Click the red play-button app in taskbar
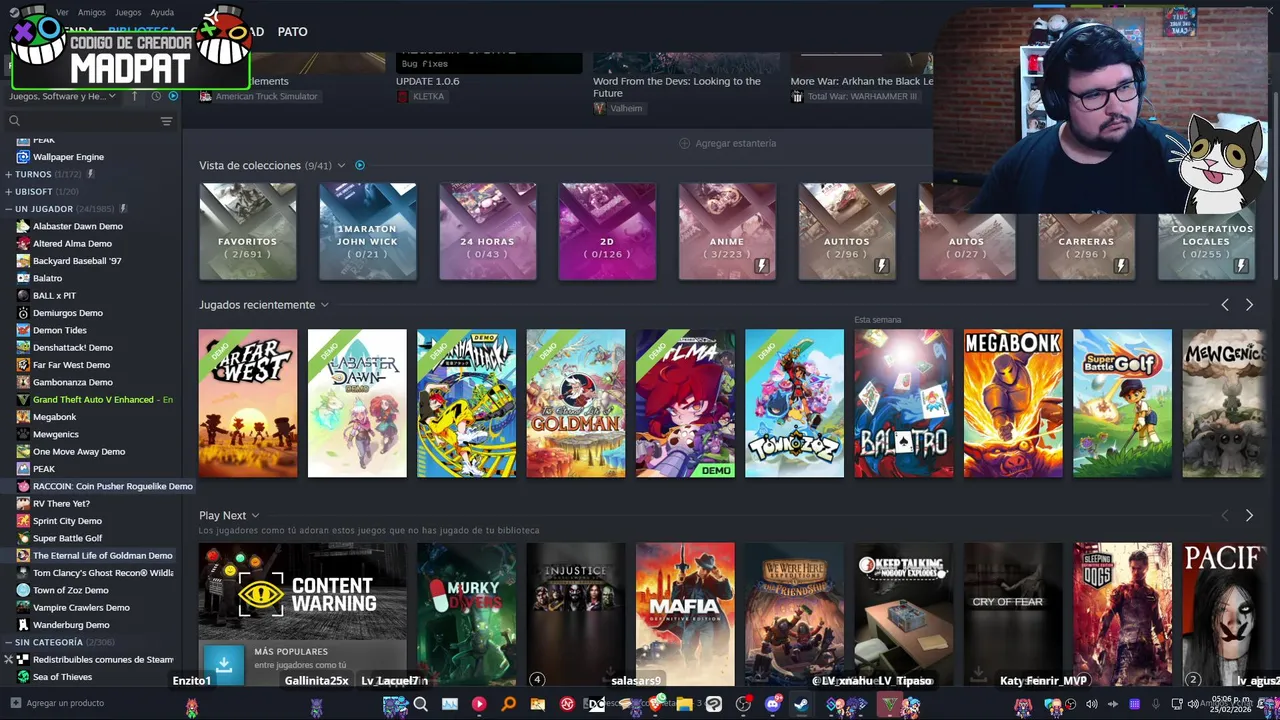Viewport: 1280px width, 720px height. pyautogui.click(x=479, y=704)
